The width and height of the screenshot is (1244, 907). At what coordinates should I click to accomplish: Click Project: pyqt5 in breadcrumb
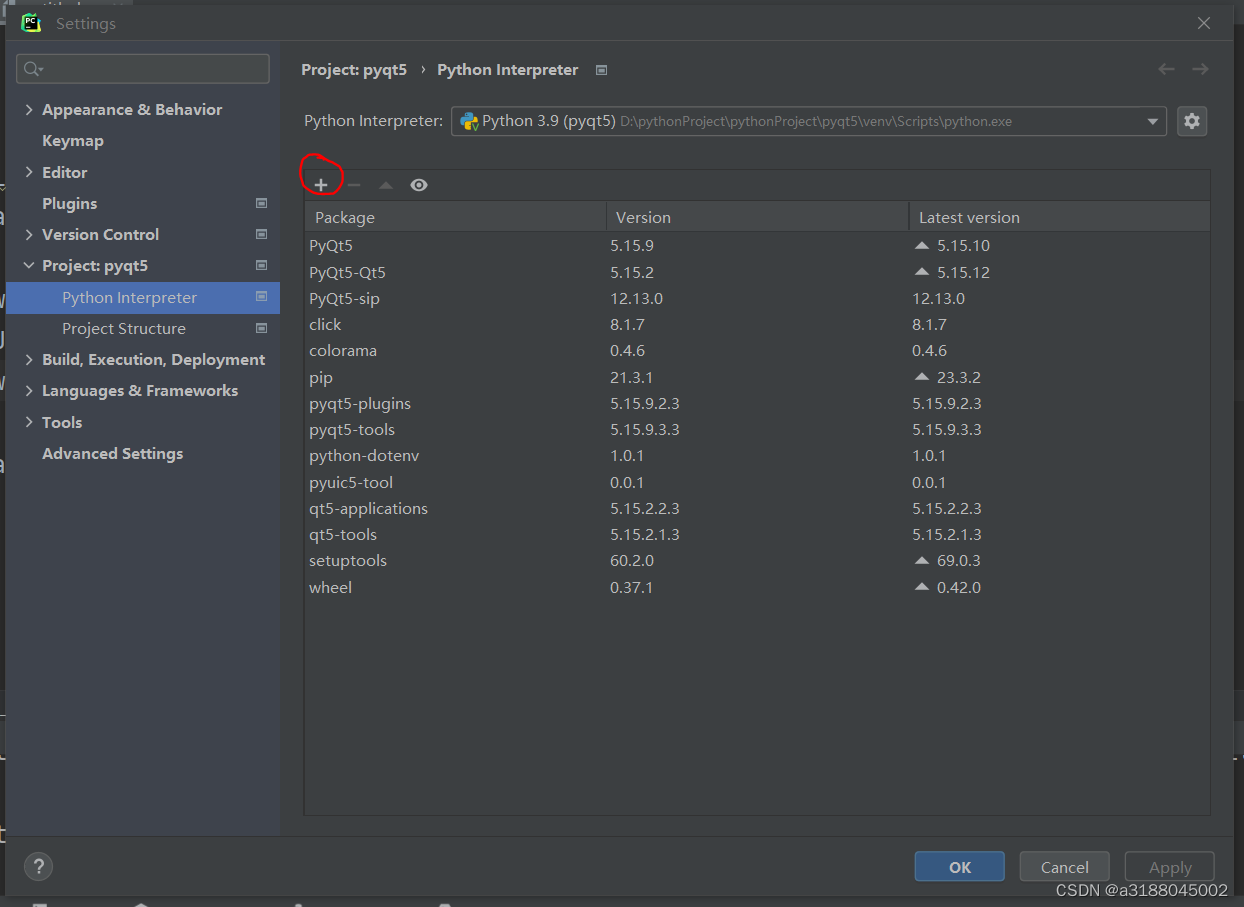click(354, 70)
